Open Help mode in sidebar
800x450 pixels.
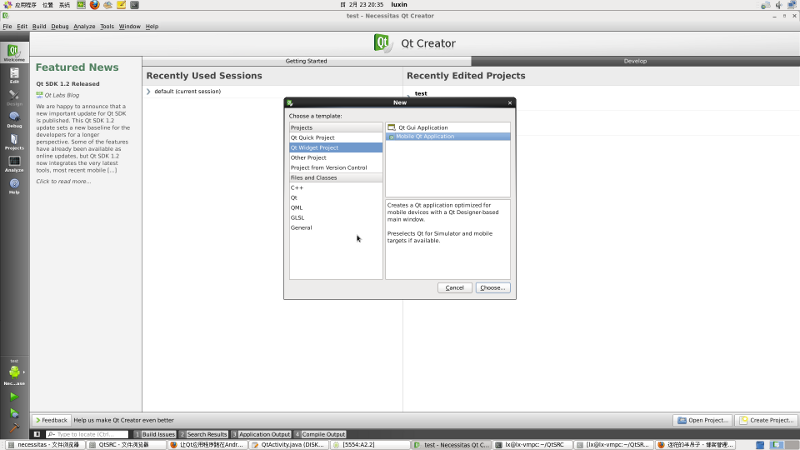(14, 186)
